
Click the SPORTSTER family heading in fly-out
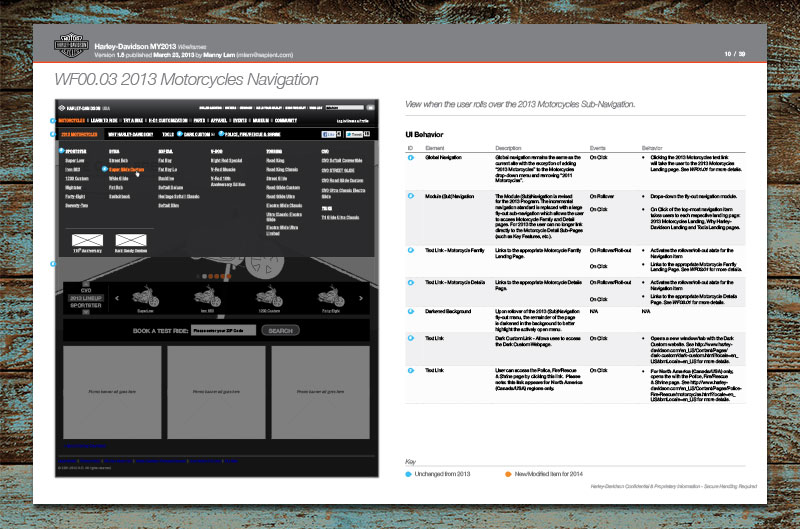point(76,152)
